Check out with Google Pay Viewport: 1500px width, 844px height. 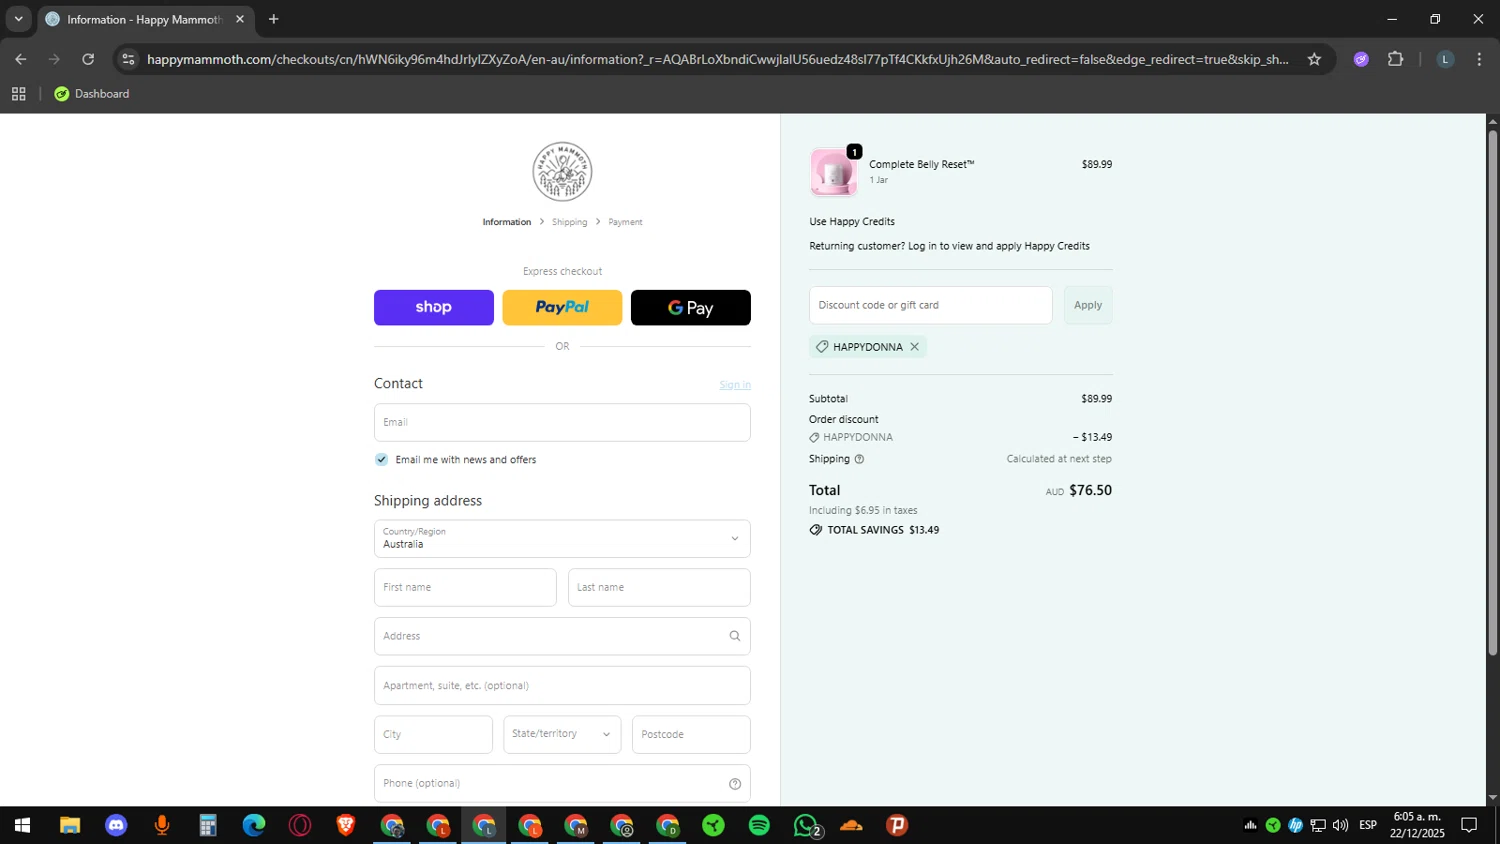(691, 308)
